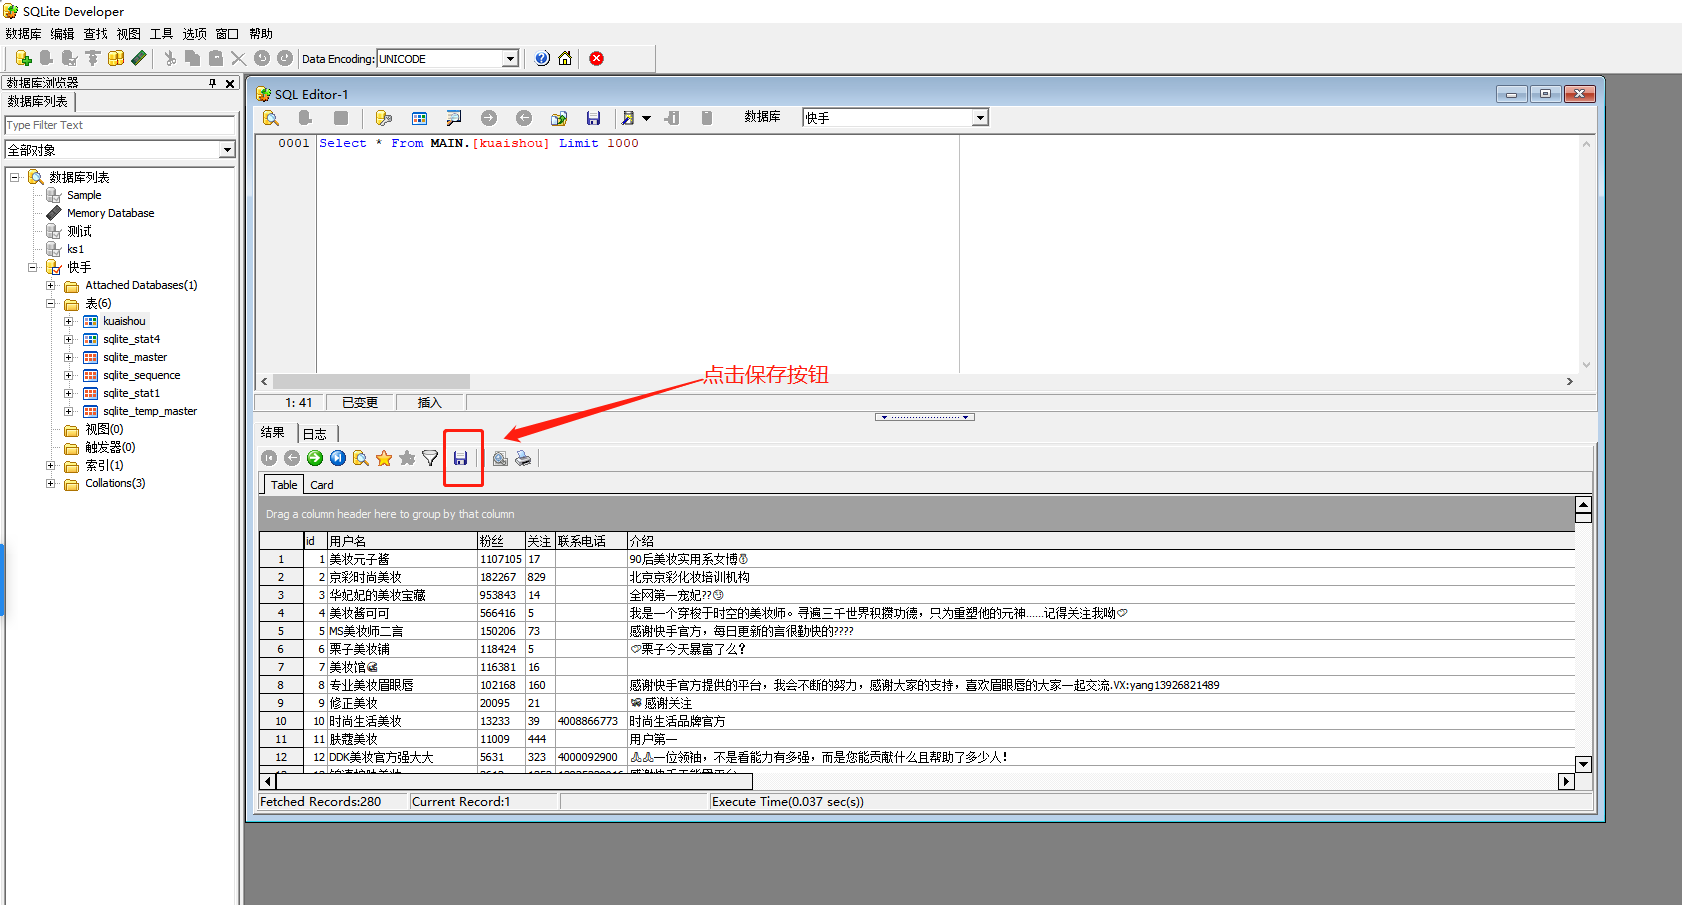Collapse the 表(6) folder

point(51,303)
